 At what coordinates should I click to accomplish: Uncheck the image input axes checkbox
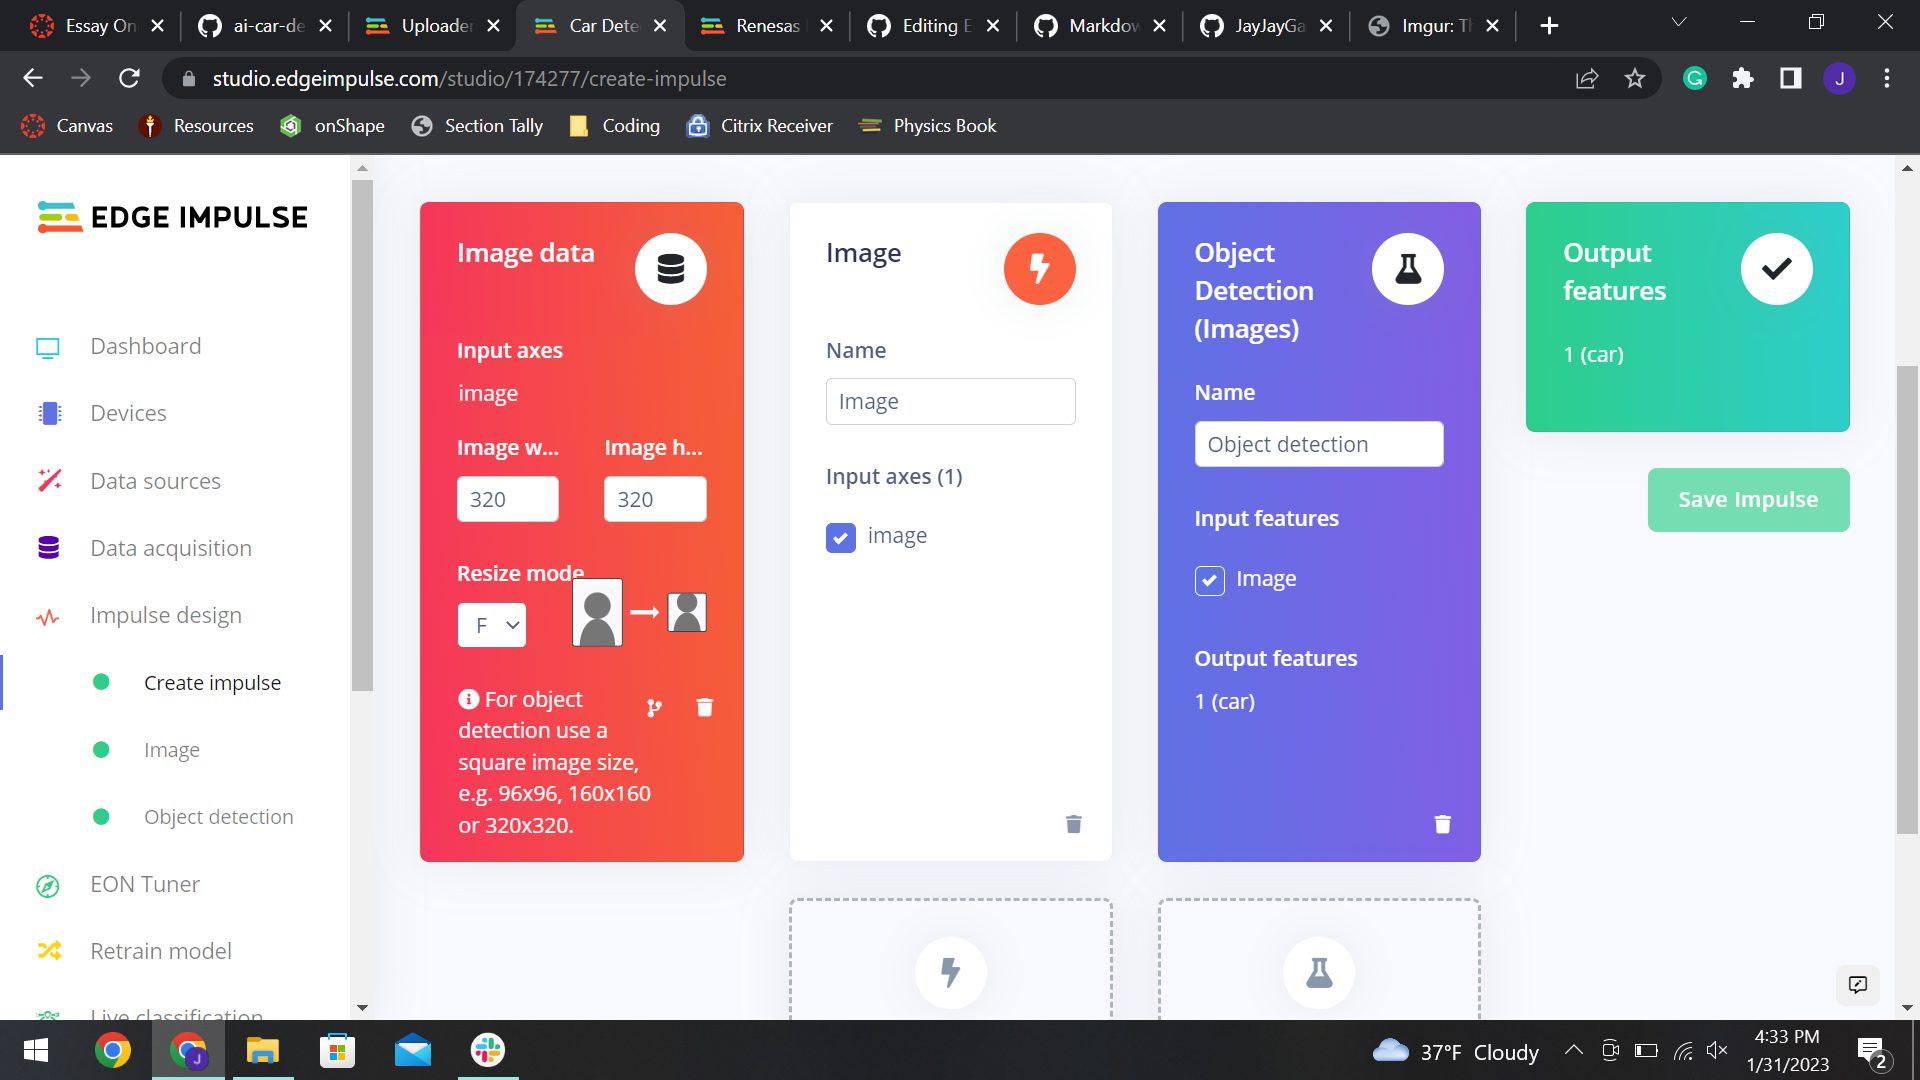pyautogui.click(x=841, y=537)
